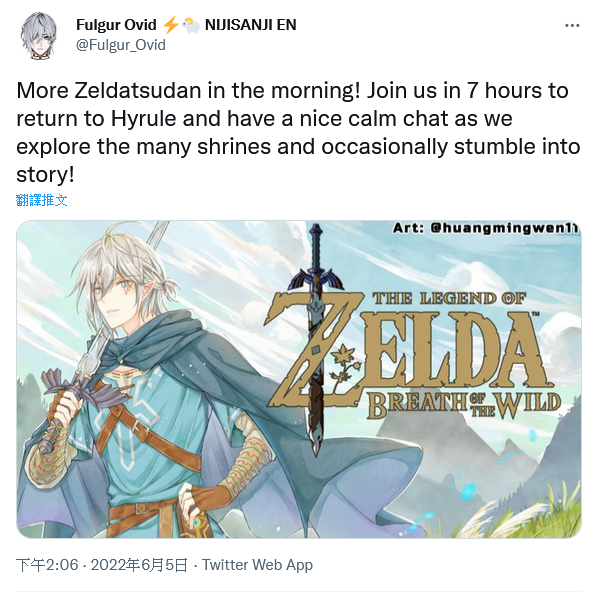Click the 2022年6月5日 date text

[139, 565]
